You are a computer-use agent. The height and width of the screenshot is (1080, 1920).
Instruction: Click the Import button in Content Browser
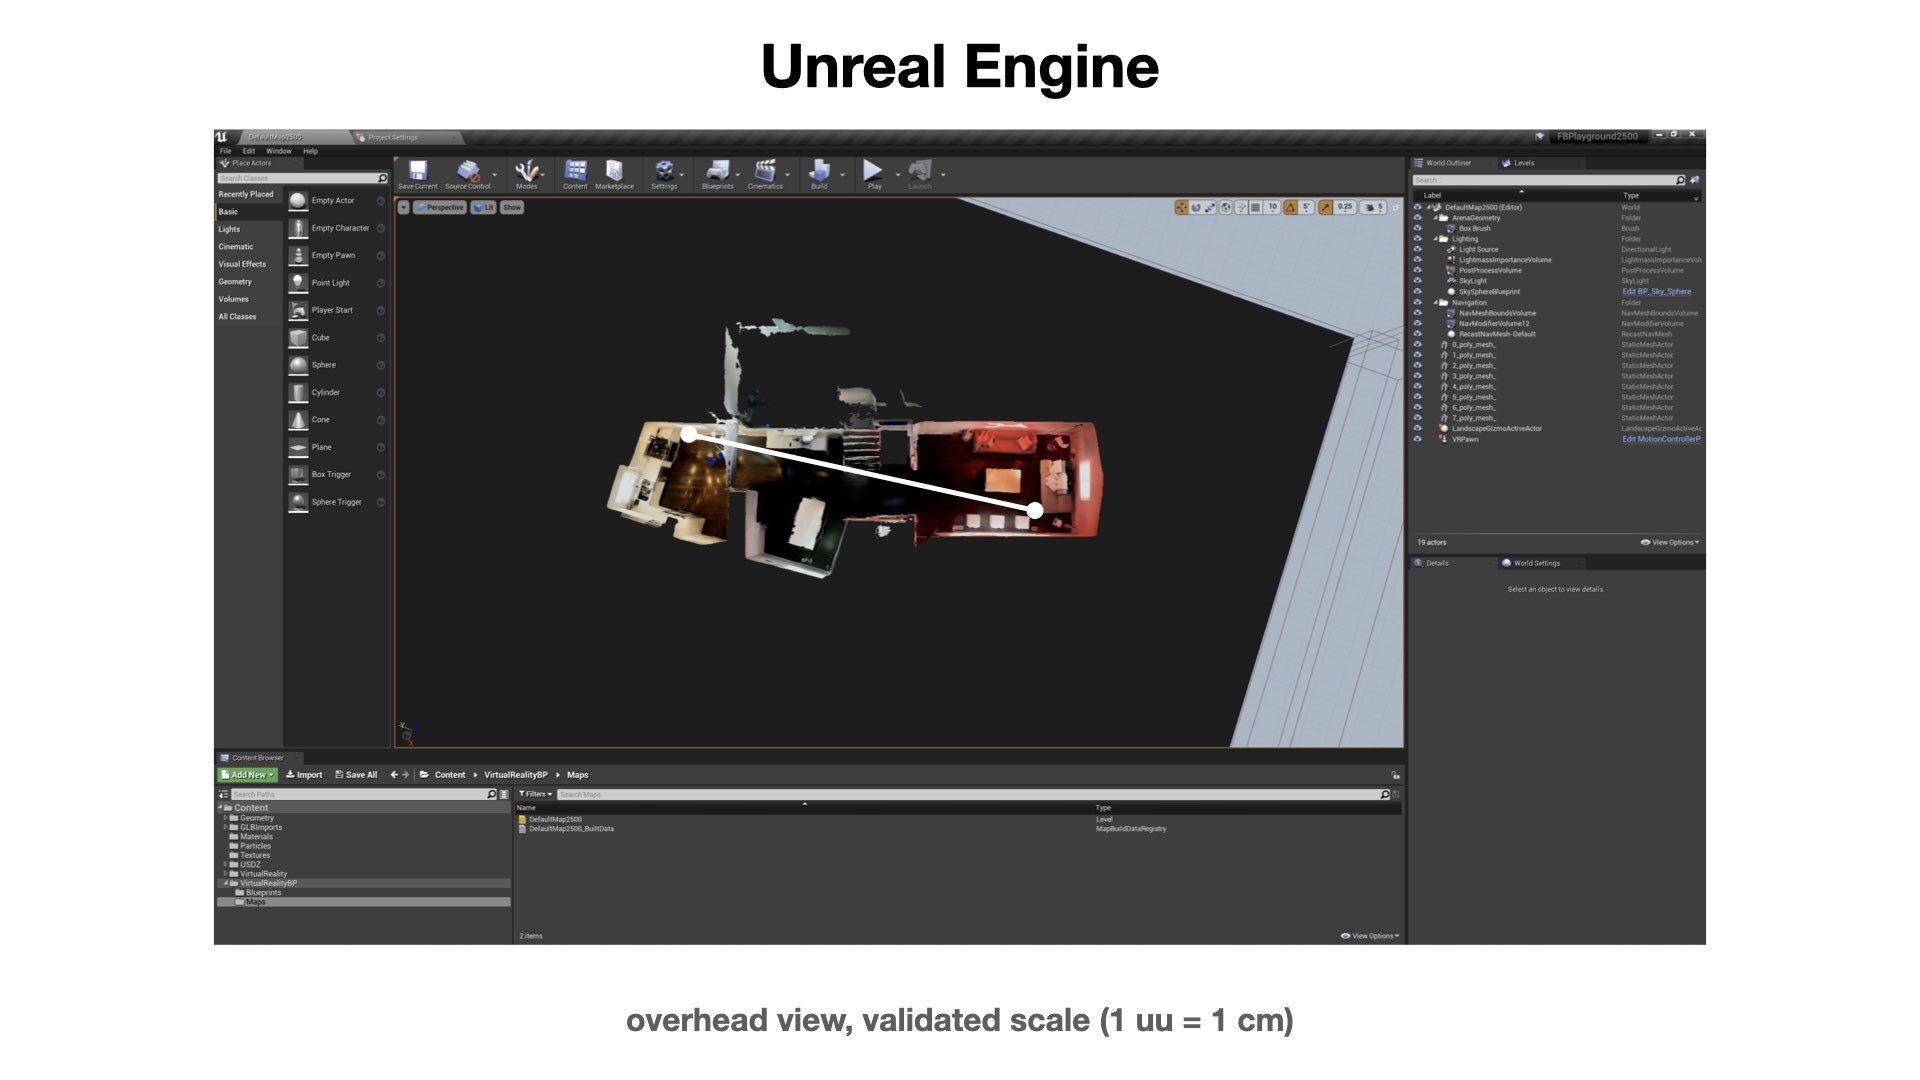point(304,775)
